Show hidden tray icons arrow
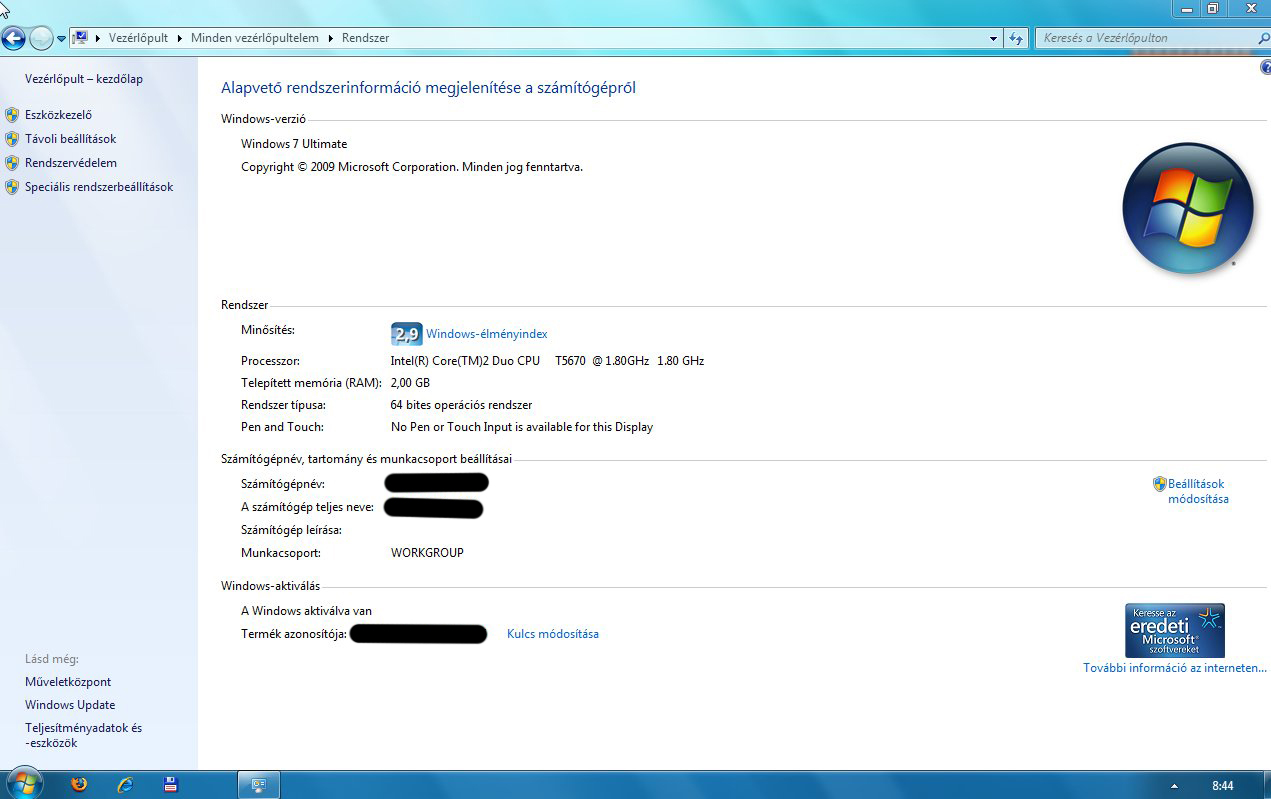 point(1174,786)
